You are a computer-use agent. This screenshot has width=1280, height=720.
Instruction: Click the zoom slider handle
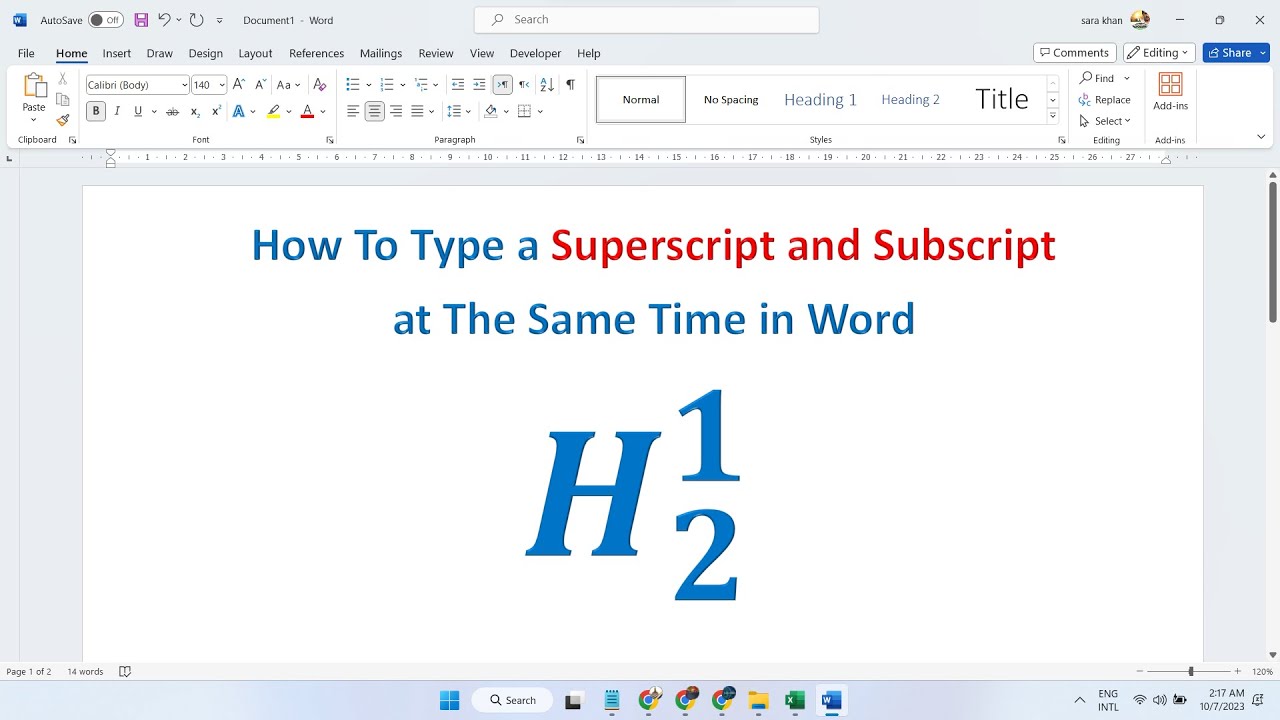[x=1190, y=672]
